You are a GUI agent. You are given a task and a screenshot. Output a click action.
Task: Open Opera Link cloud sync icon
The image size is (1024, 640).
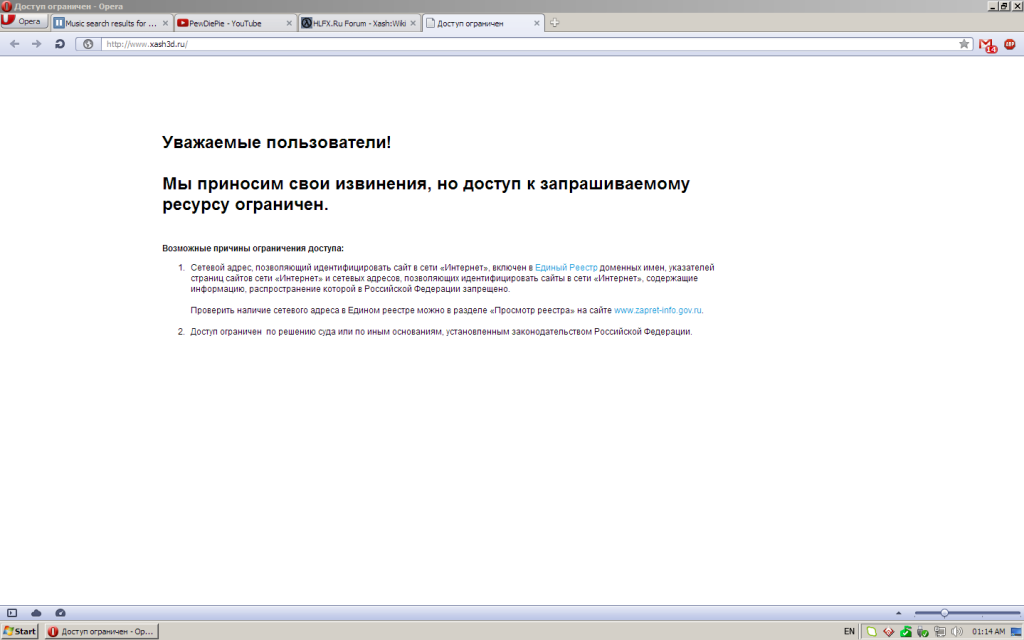36,612
